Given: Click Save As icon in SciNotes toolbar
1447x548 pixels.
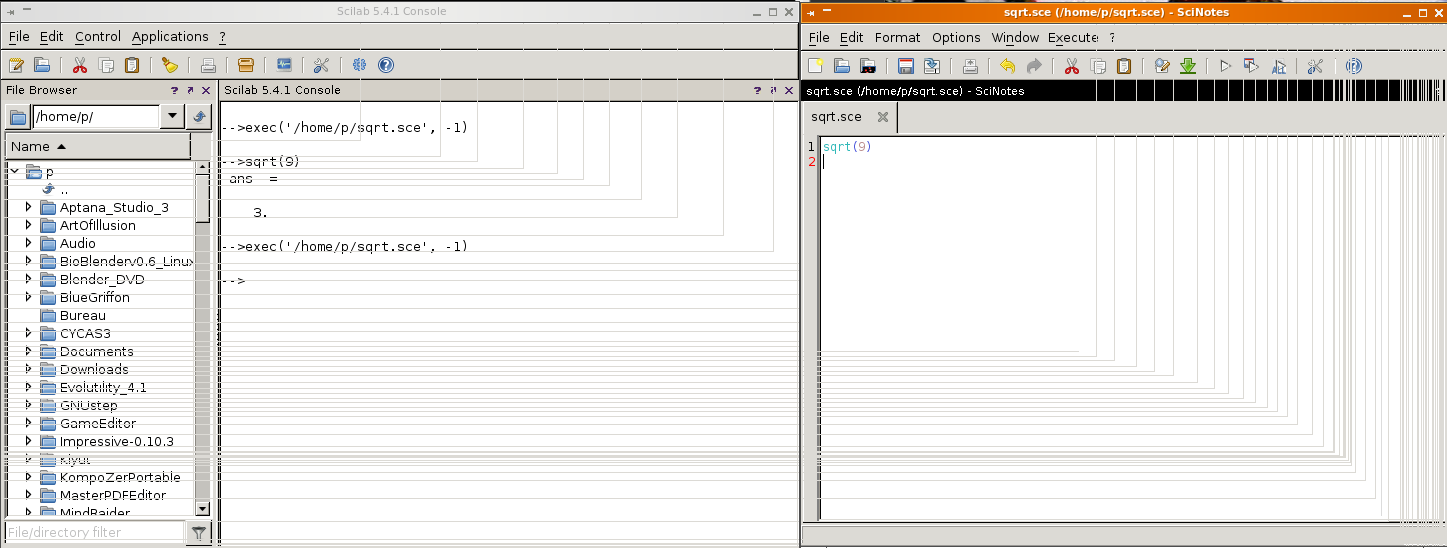Looking at the screenshot, I should [x=932, y=66].
